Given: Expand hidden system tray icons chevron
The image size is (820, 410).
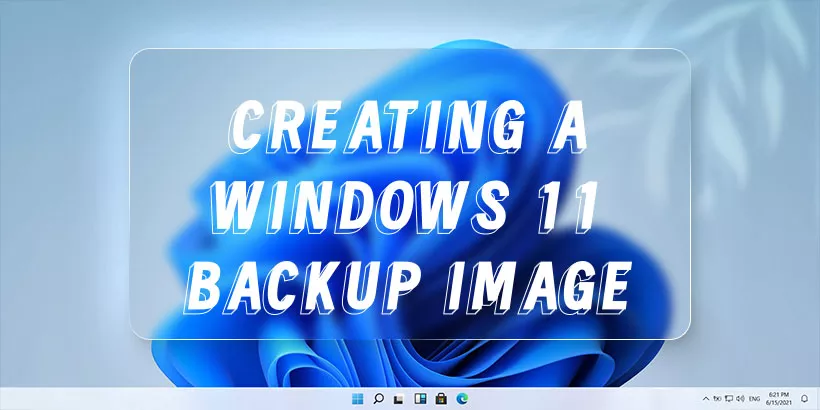Looking at the screenshot, I should click(x=707, y=399).
